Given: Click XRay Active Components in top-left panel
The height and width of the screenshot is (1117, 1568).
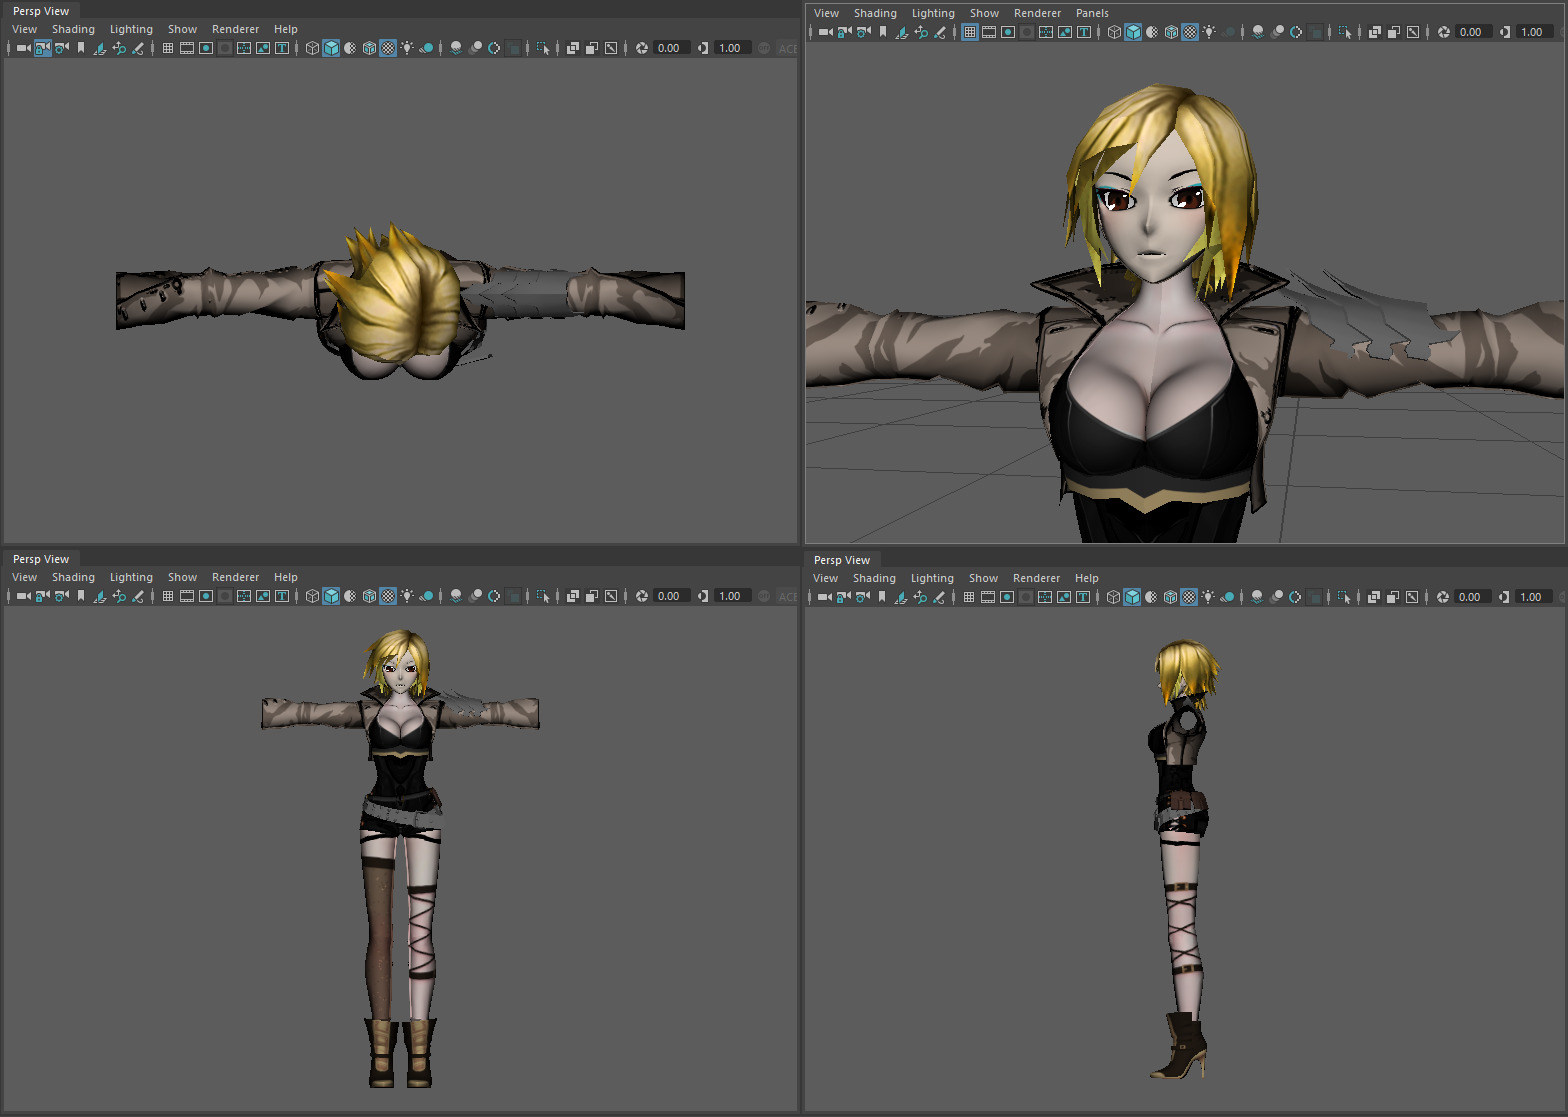Looking at the screenshot, I should pyautogui.click(x=592, y=48).
